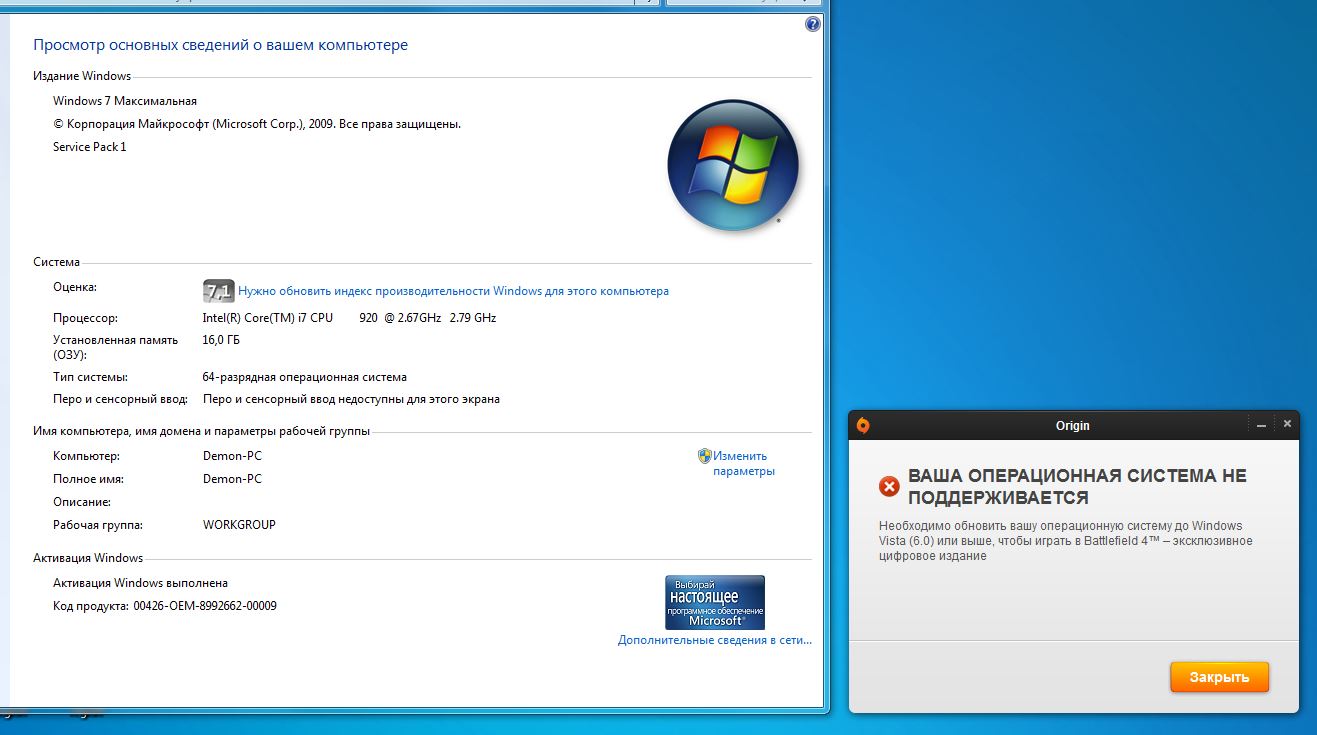The image size is (1317, 735).
Task: Click the shield icon beside Изменить параметры
Action: tap(704, 456)
